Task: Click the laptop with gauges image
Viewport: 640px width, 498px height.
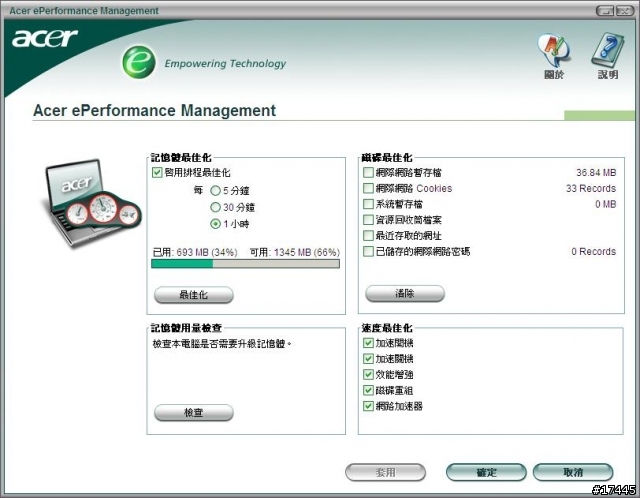Action: pyautogui.click(x=92, y=203)
